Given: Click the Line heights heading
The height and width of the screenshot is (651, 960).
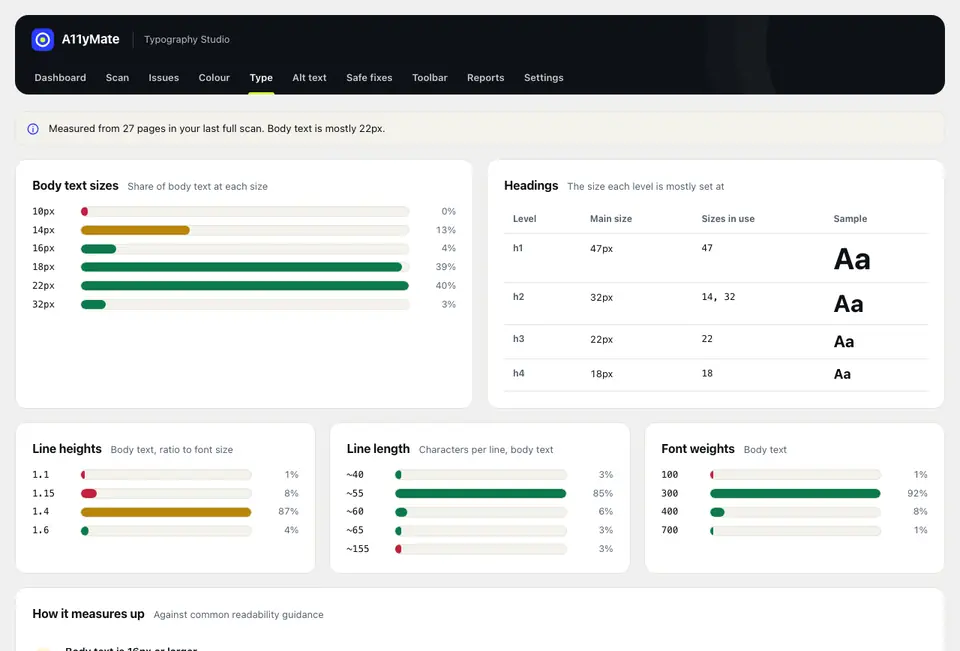Looking at the screenshot, I should tap(67, 449).
